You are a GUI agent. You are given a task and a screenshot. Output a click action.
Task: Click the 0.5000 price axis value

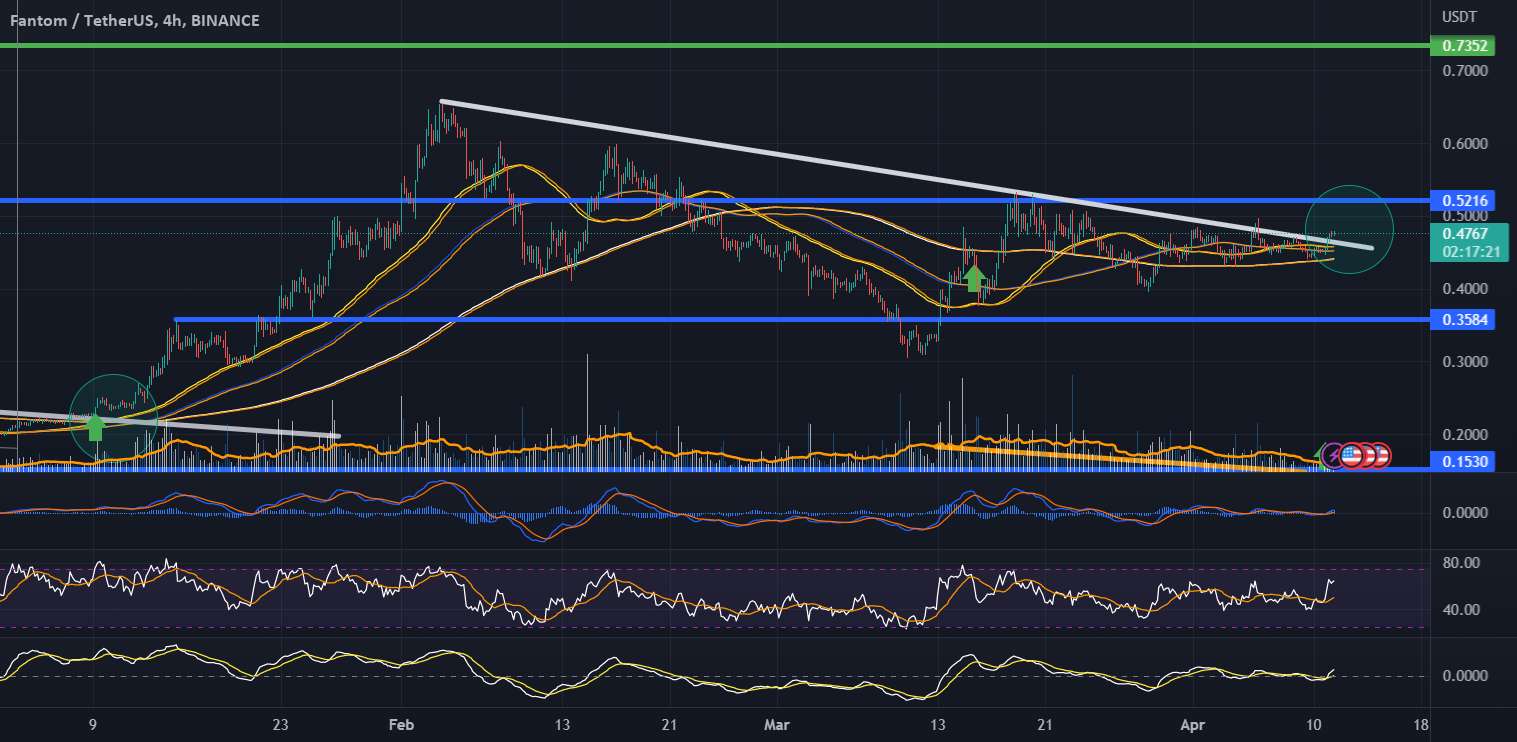point(1464,217)
